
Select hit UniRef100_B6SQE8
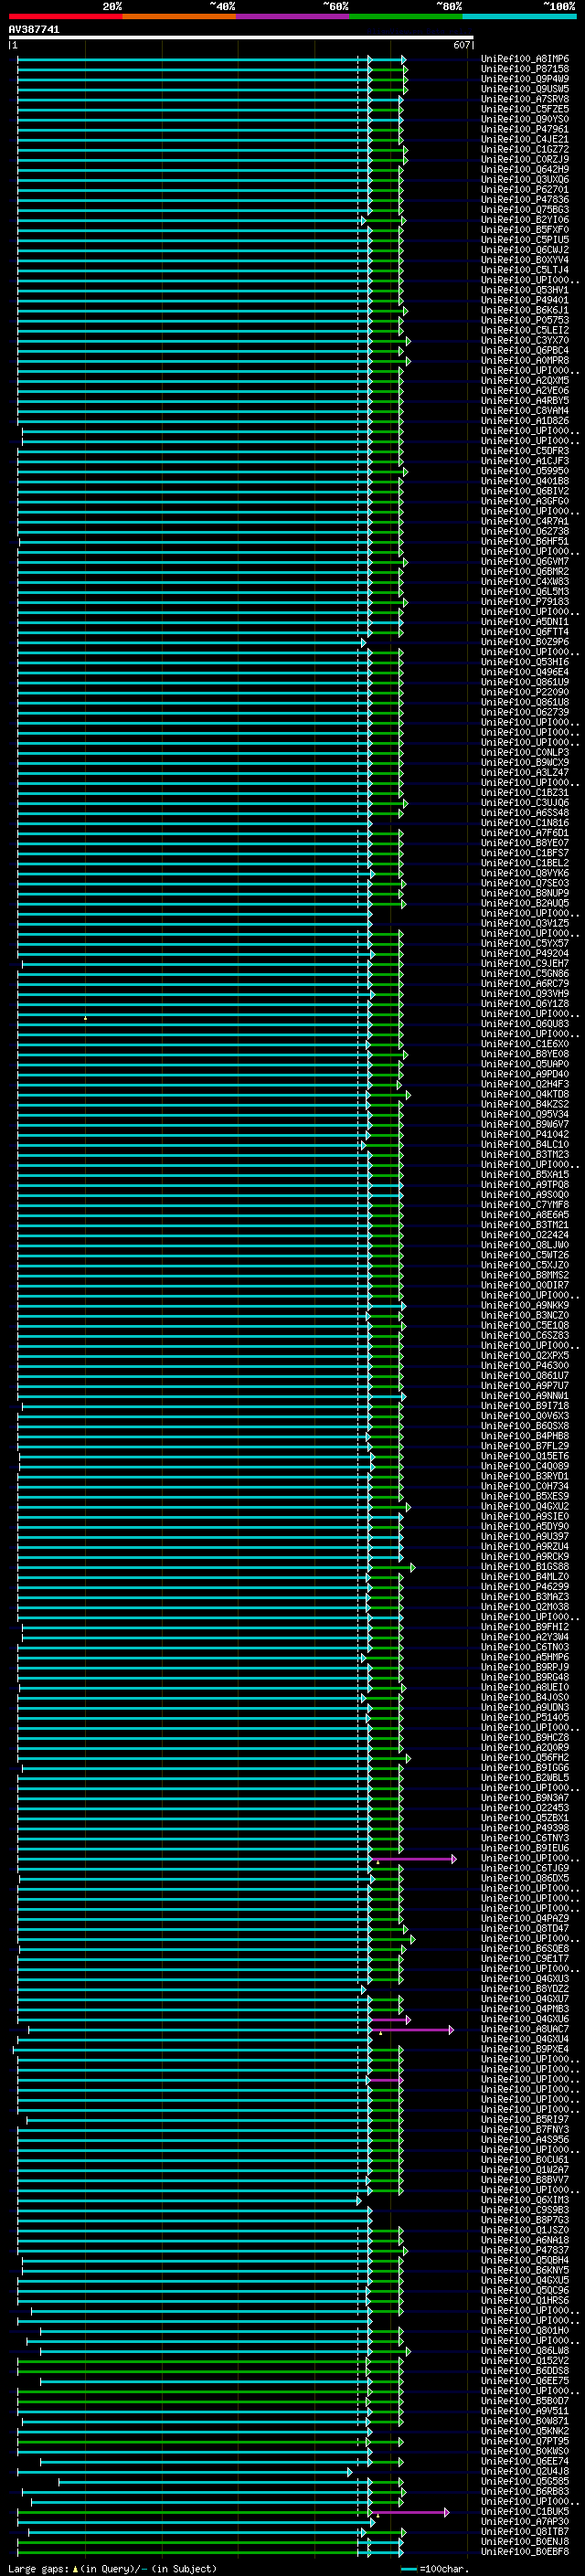(x=524, y=1948)
